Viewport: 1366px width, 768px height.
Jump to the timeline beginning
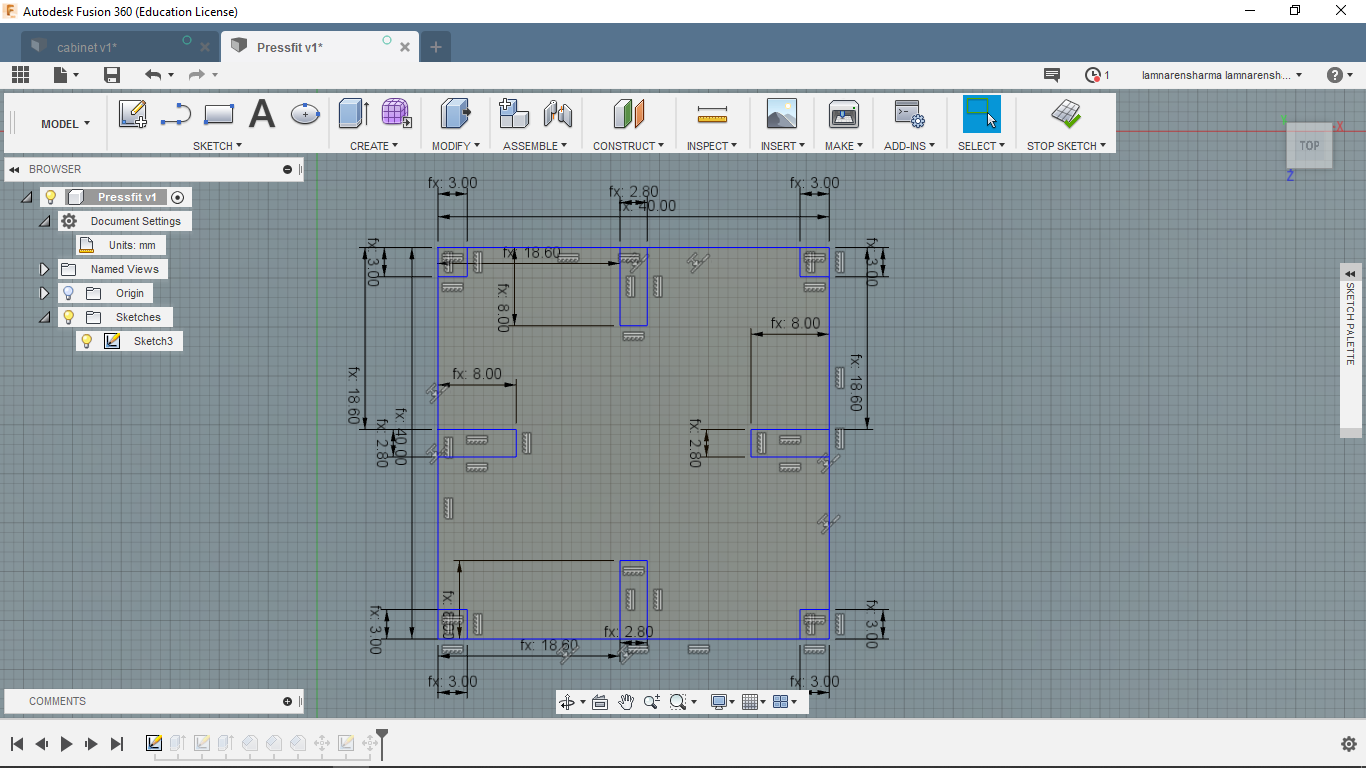17,744
